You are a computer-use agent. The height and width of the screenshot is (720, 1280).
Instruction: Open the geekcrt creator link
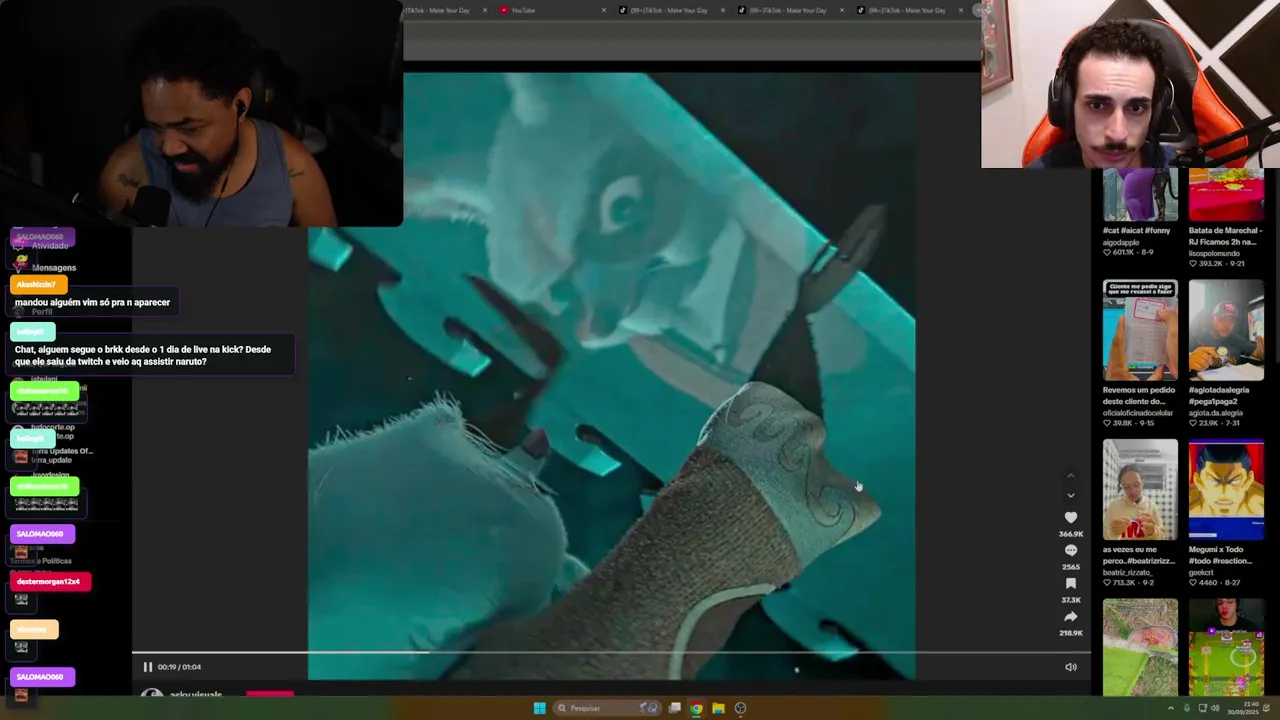[1203, 573]
